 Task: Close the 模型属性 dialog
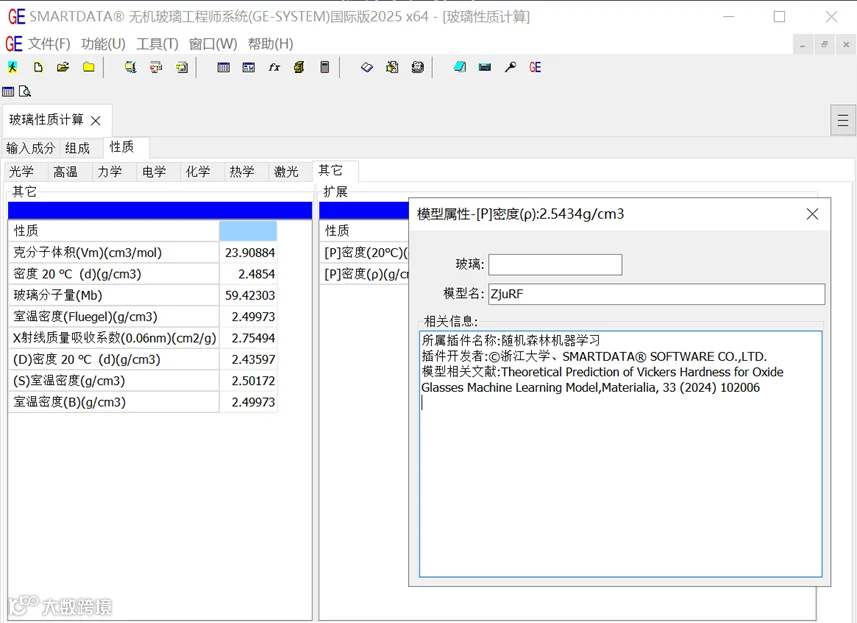tap(812, 214)
